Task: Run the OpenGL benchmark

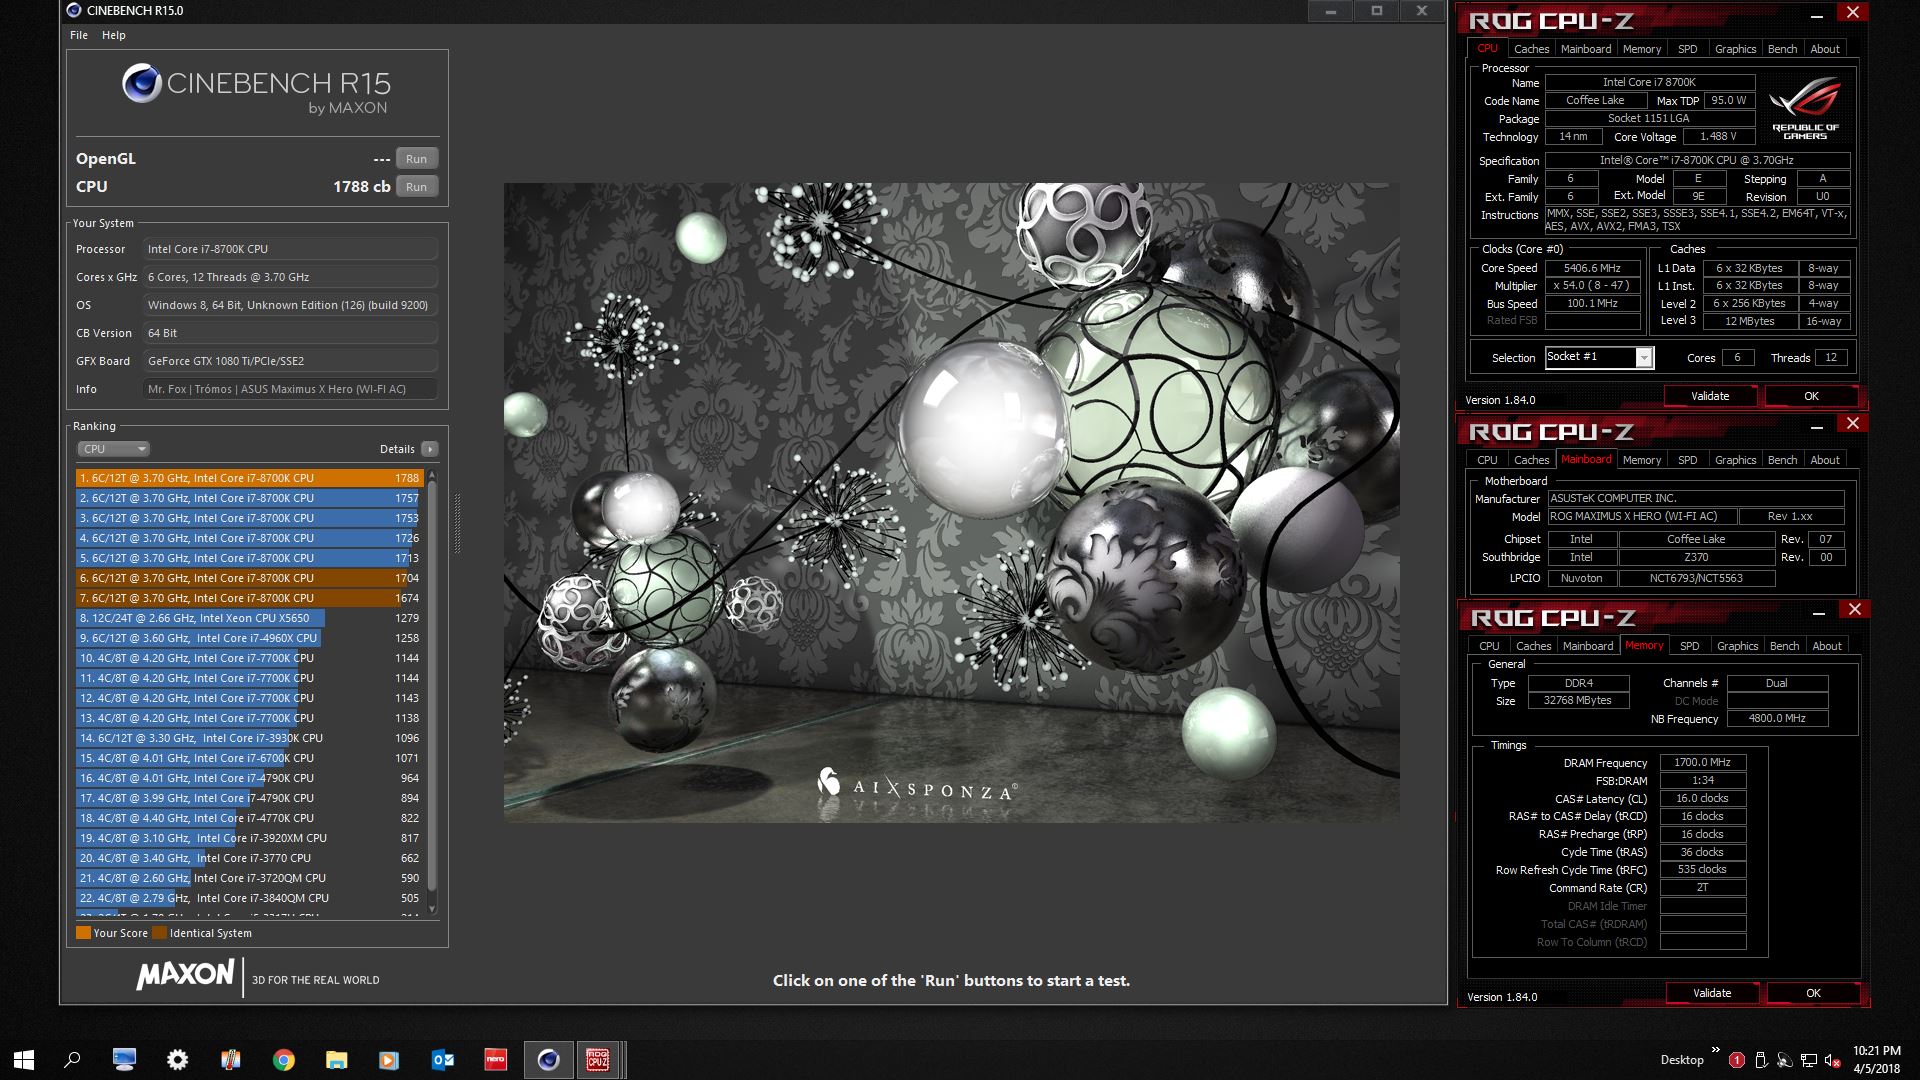Action: (417, 159)
